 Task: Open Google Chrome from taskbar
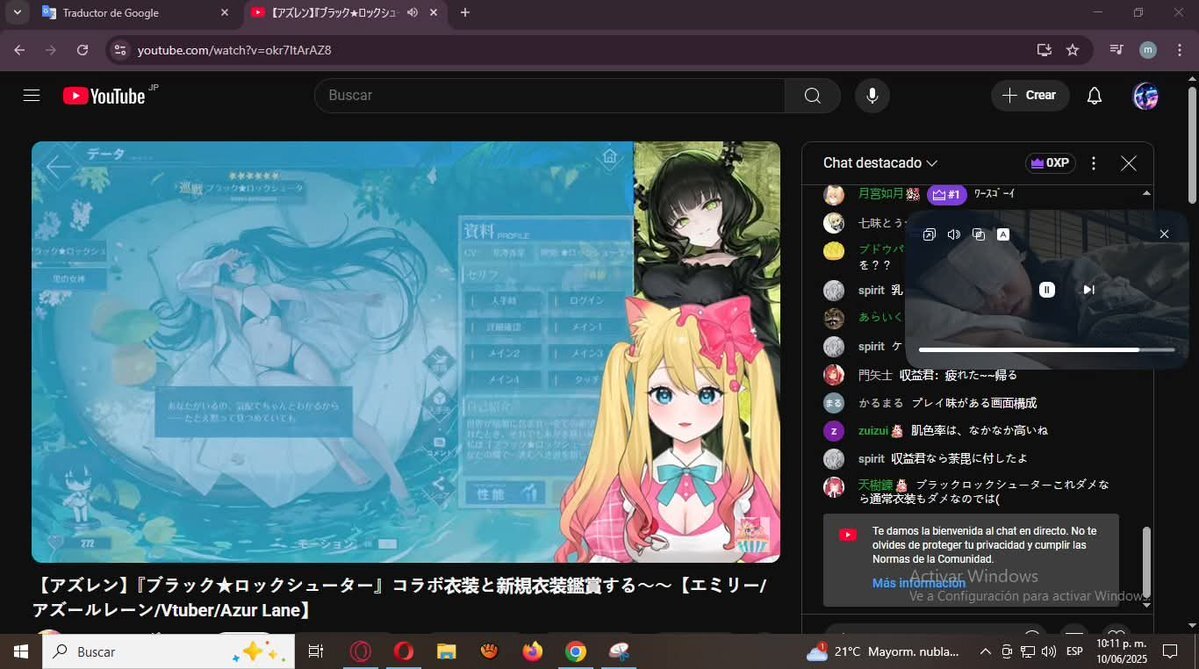pyautogui.click(x=576, y=651)
